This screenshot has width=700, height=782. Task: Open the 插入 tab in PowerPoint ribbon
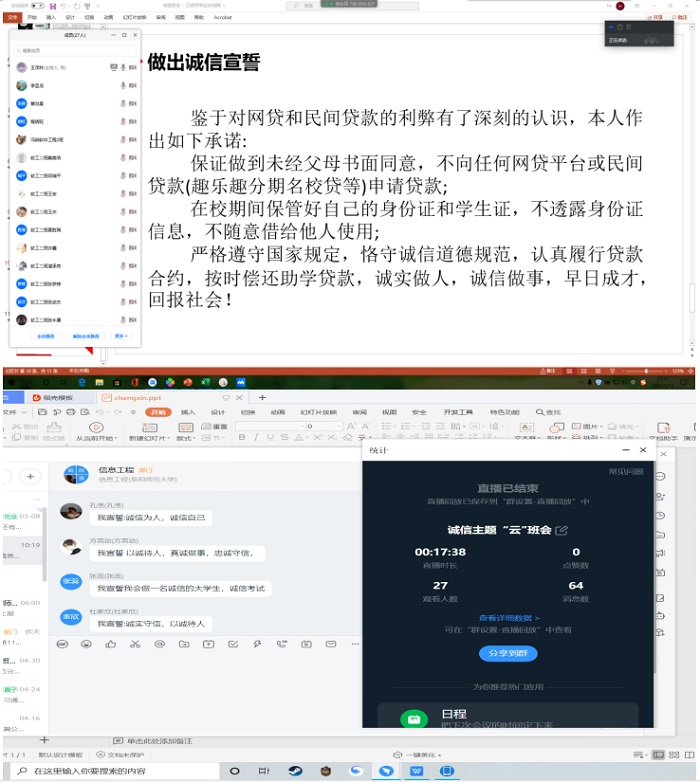coord(49,17)
